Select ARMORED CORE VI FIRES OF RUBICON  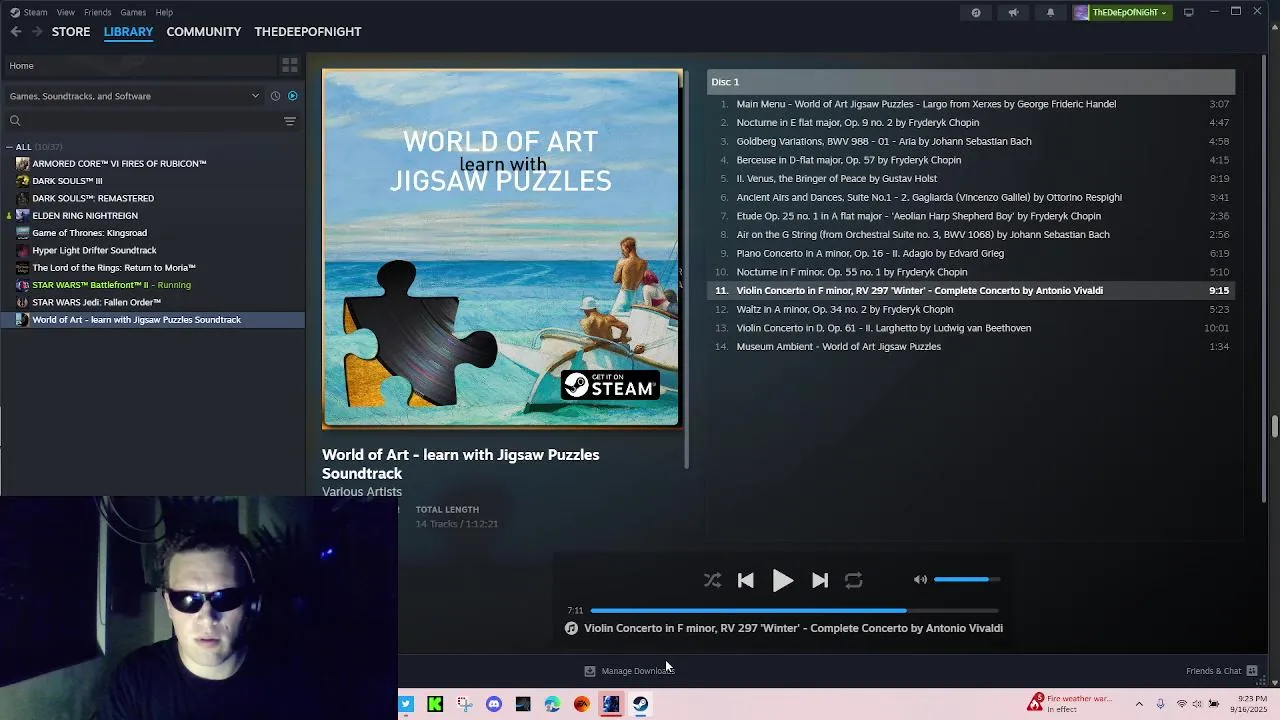tap(119, 163)
